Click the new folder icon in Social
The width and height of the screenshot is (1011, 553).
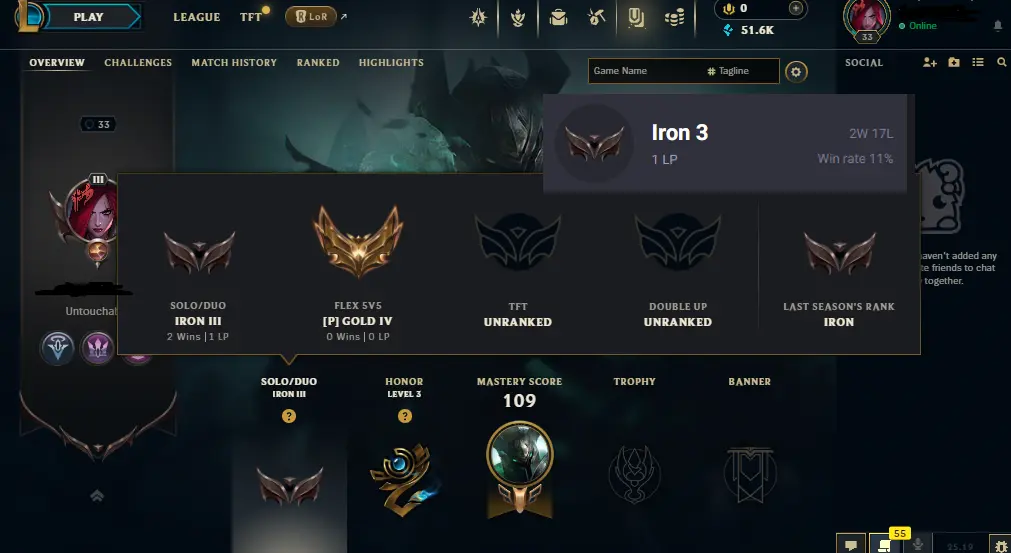tap(954, 63)
